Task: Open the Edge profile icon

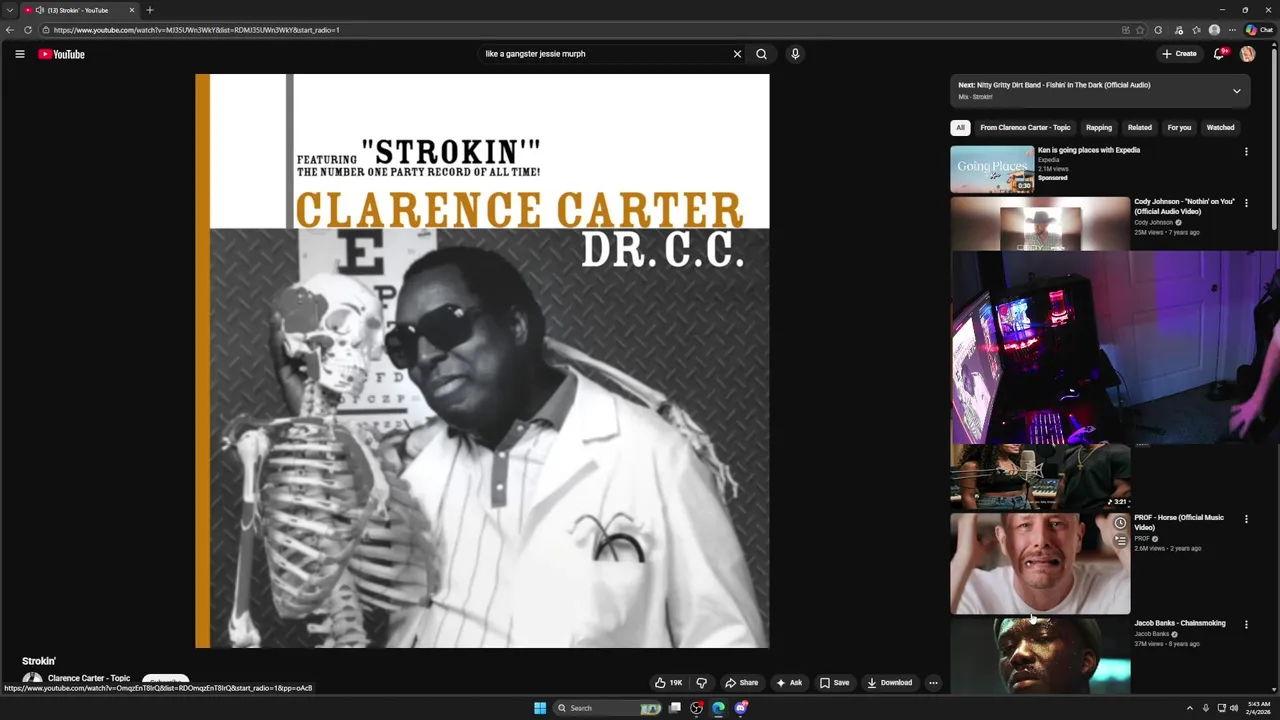Action: (1214, 30)
